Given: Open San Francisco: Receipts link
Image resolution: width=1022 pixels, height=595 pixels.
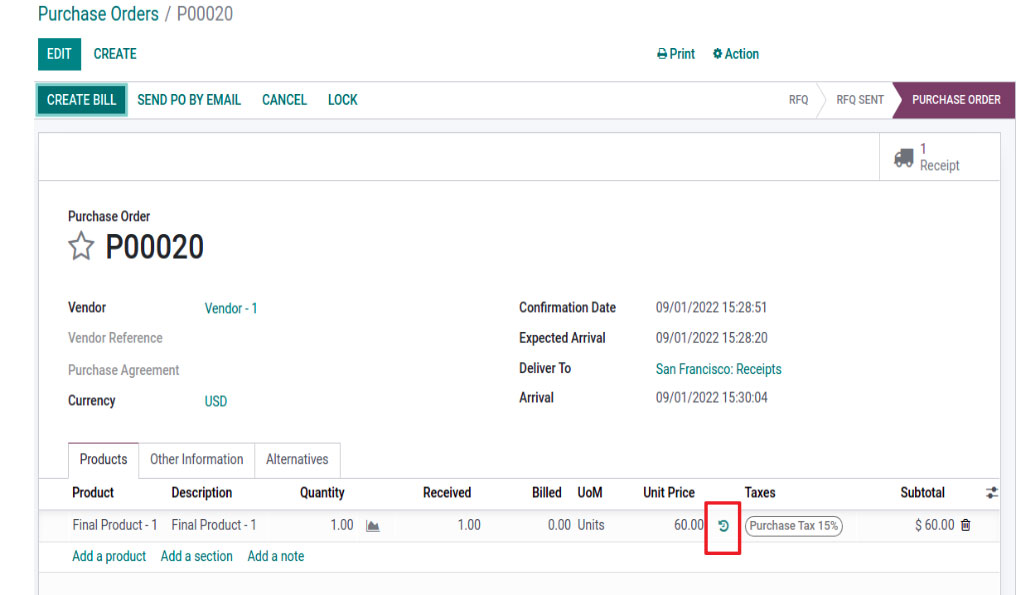Looking at the screenshot, I should [x=718, y=369].
